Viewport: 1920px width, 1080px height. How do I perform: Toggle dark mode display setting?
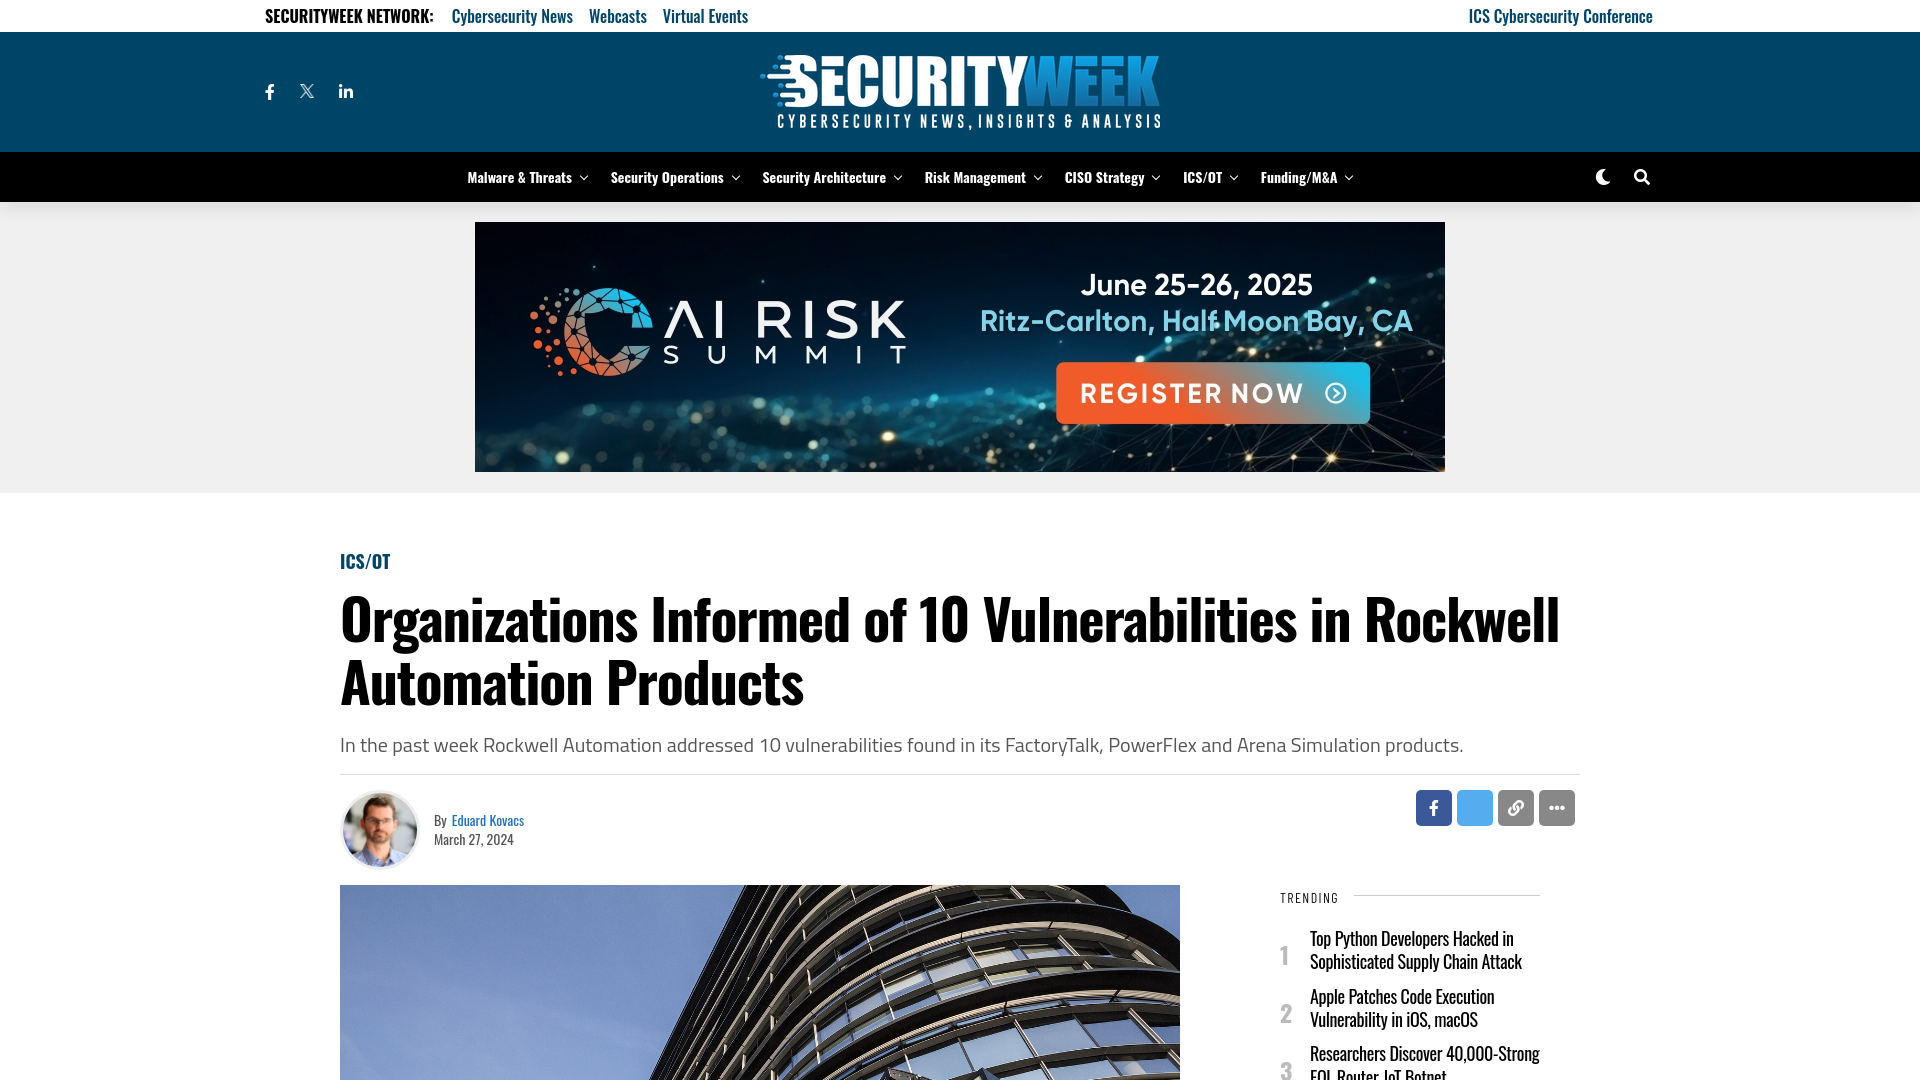point(1602,177)
